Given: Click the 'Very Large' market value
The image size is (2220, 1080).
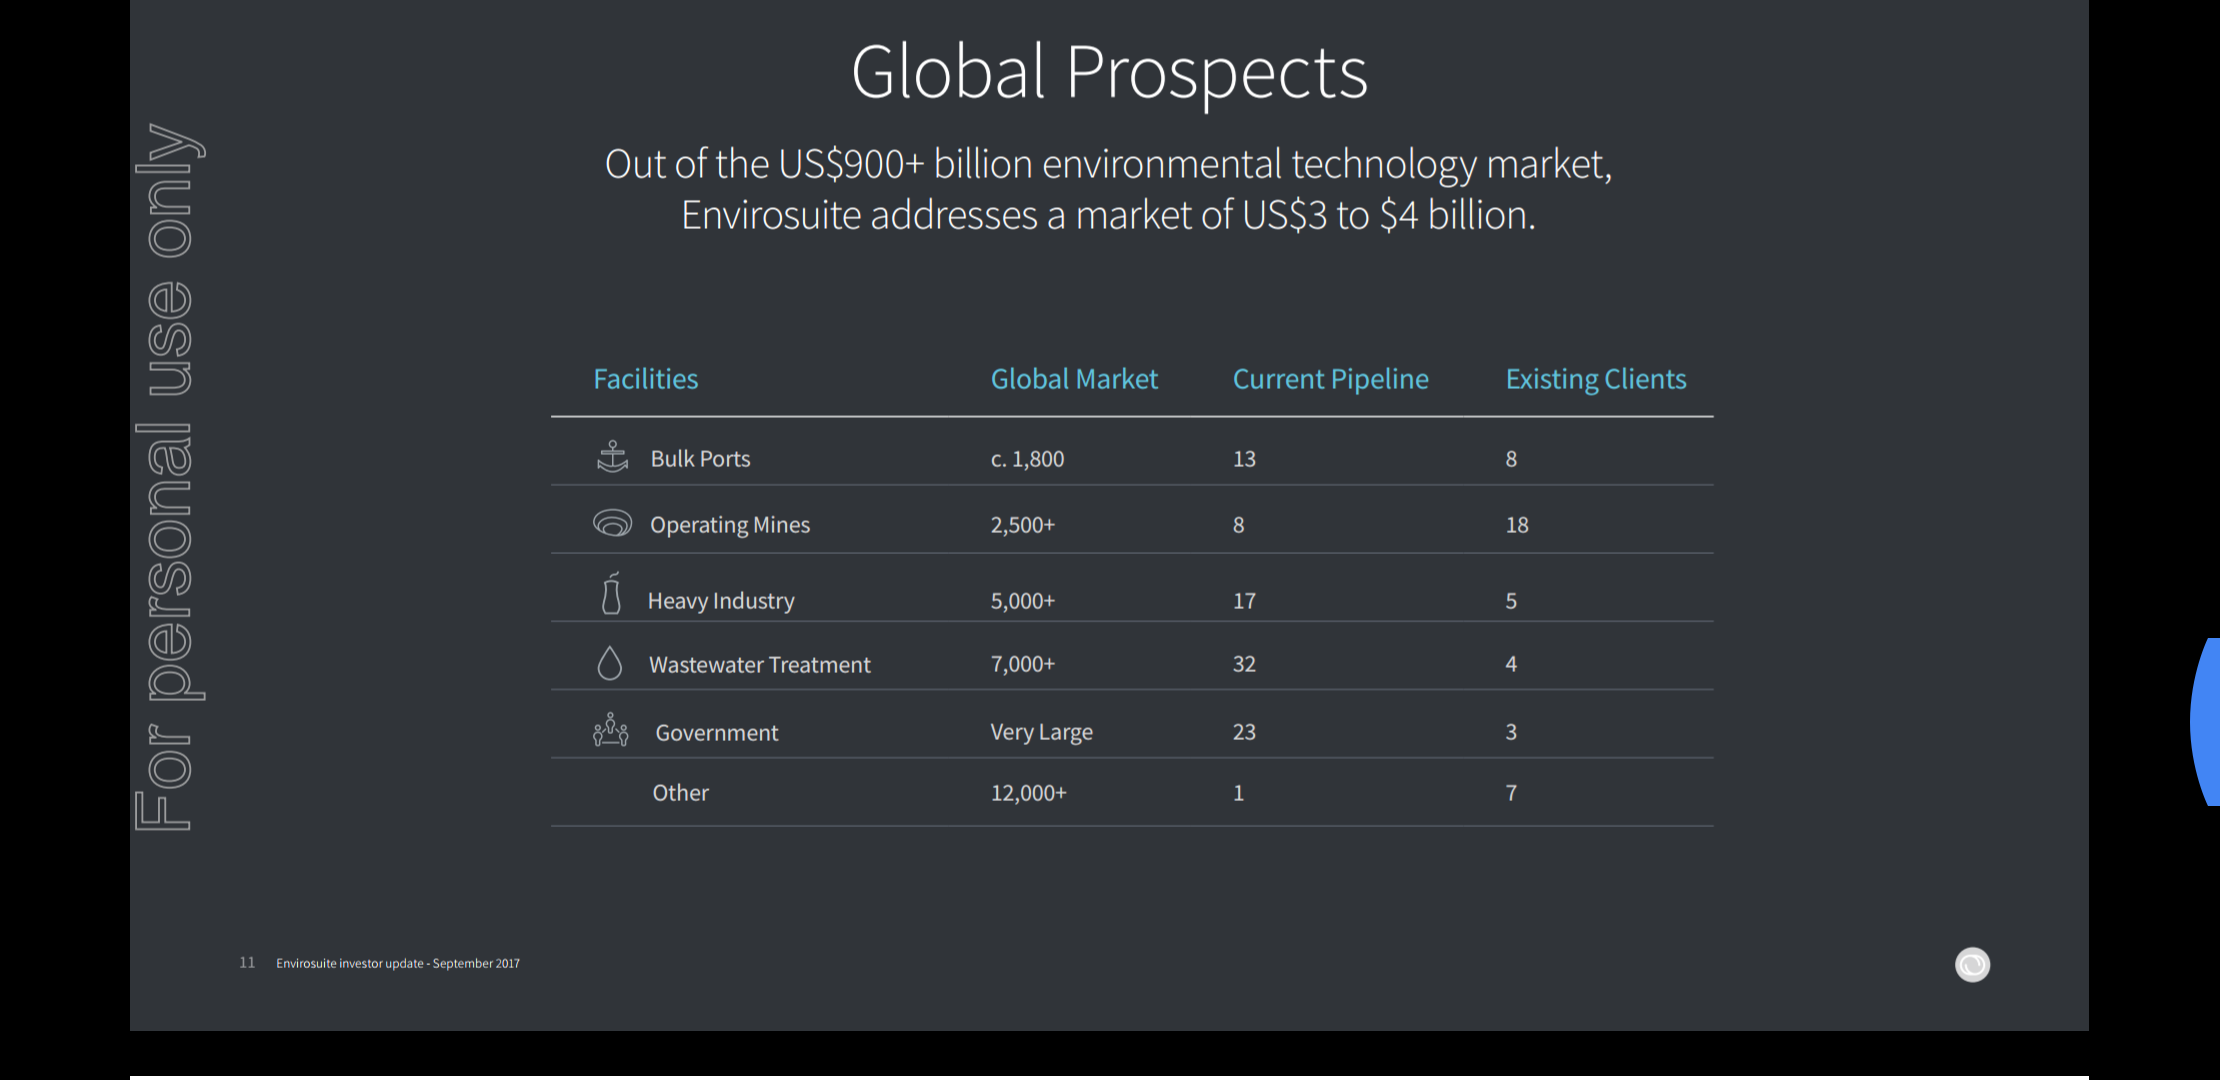Looking at the screenshot, I should pyautogui.click(x=1041, y=732).
